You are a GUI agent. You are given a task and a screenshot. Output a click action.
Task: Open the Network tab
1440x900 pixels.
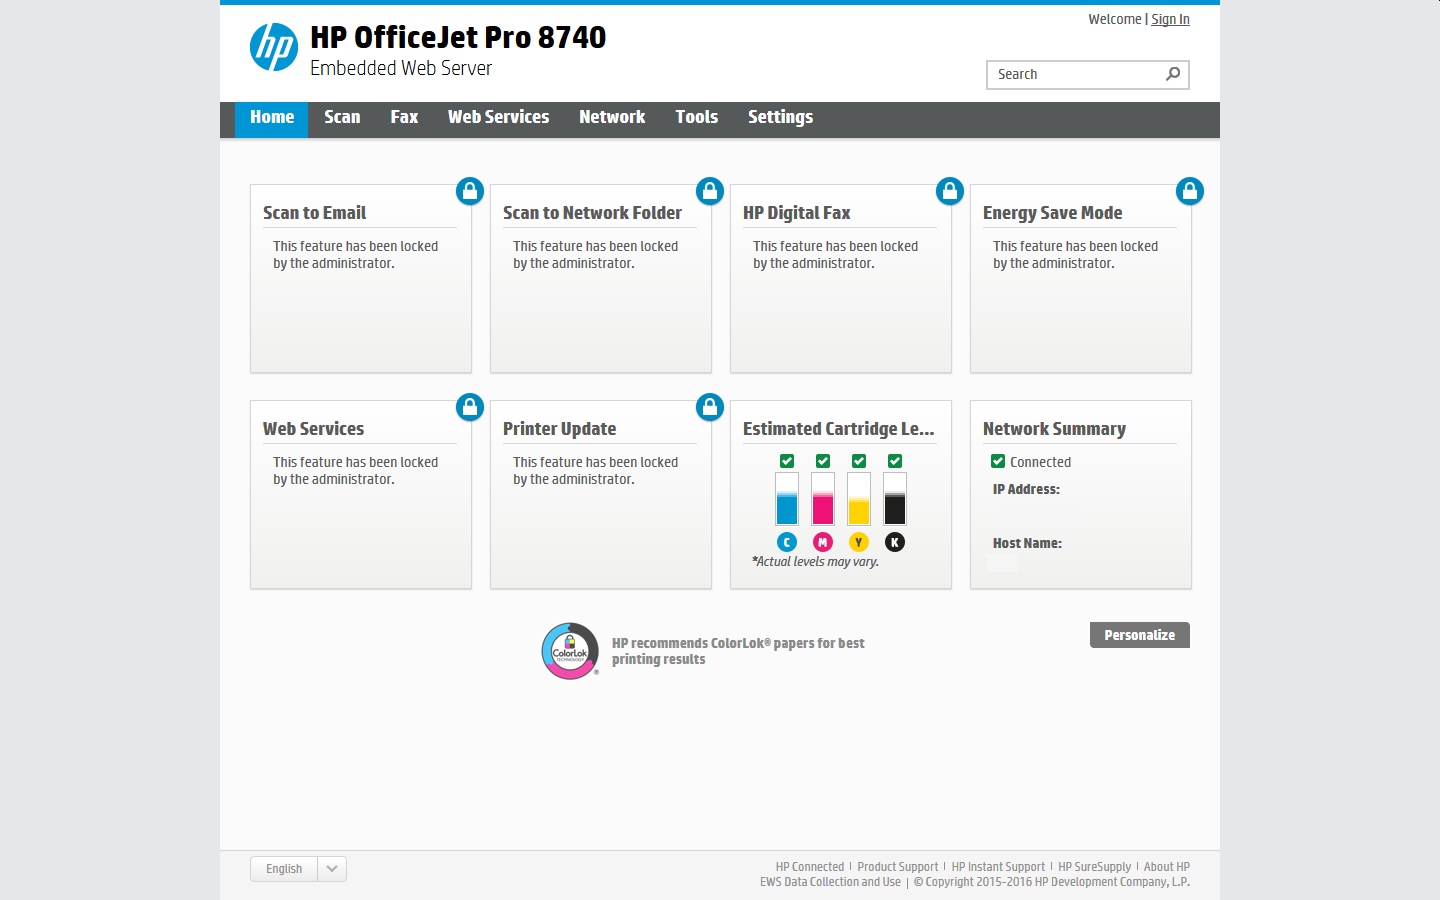612,117
